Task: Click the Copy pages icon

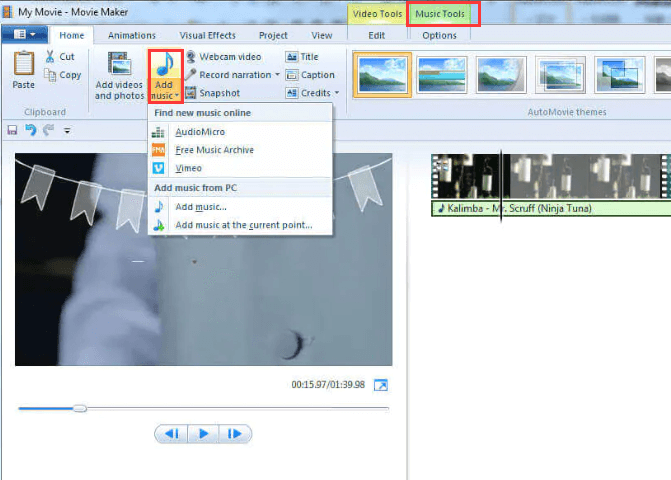Action: click(50, 75)
